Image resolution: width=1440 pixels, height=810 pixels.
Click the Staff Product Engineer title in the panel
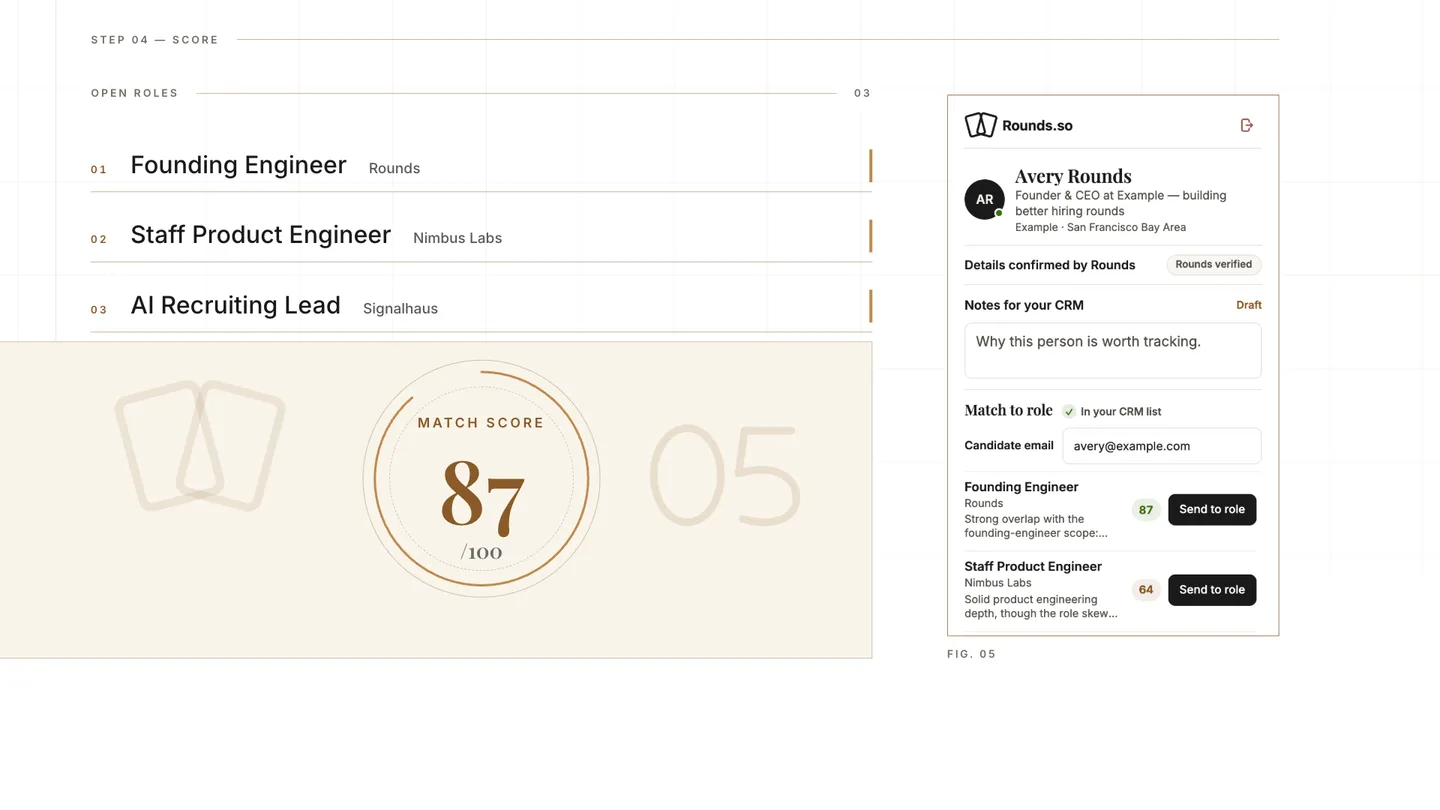click(1033, 566)
